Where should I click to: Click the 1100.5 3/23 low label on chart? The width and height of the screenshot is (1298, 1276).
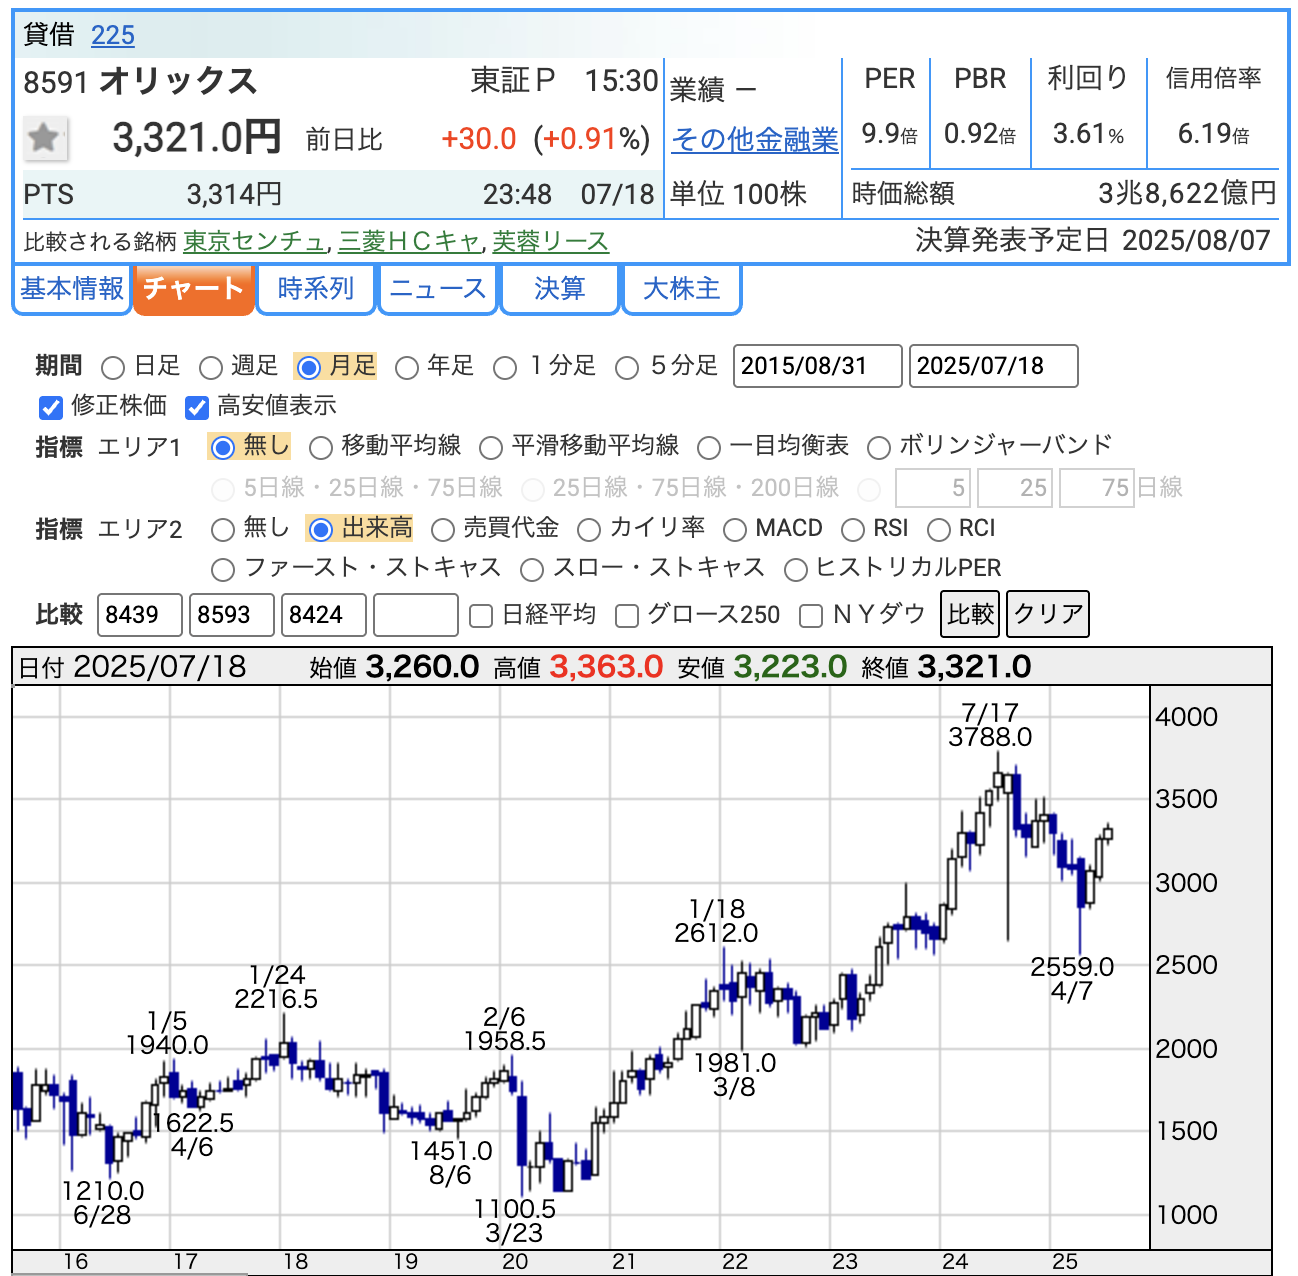(514, 1221)
